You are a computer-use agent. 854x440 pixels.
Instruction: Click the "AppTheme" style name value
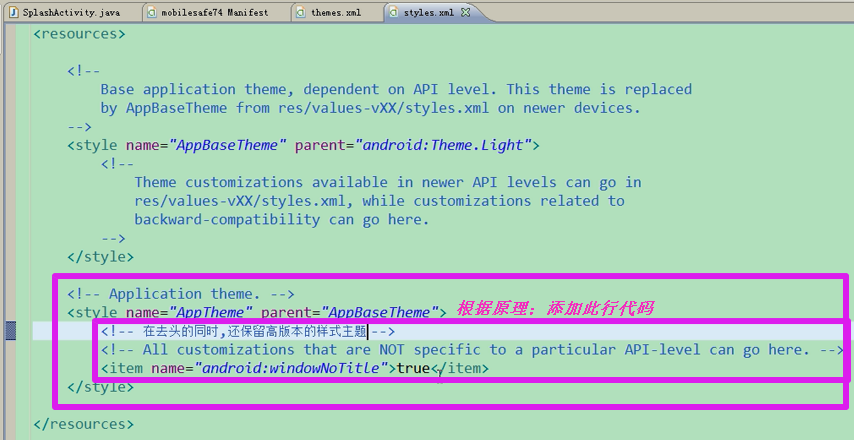pyautogui.click(x=211, y=312)
